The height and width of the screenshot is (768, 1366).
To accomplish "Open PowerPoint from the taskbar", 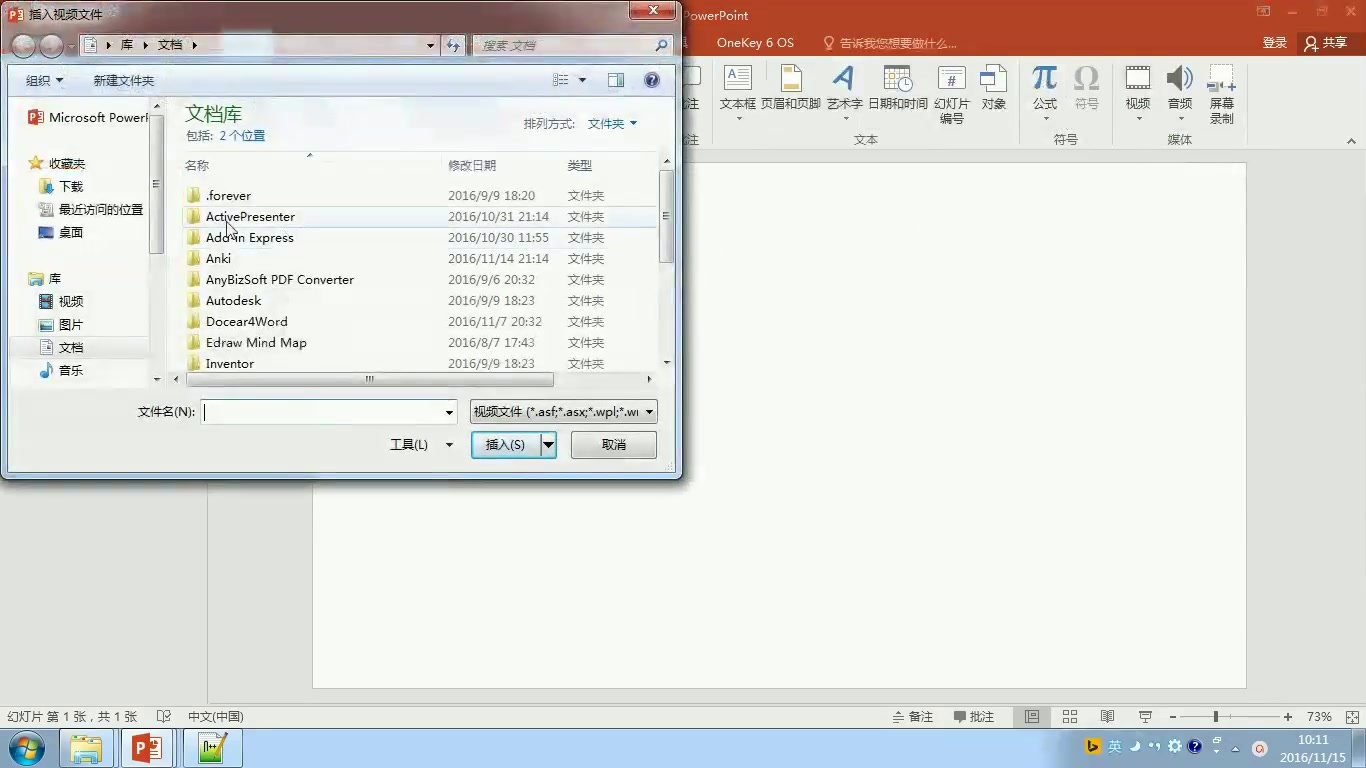I will (147, 748).
